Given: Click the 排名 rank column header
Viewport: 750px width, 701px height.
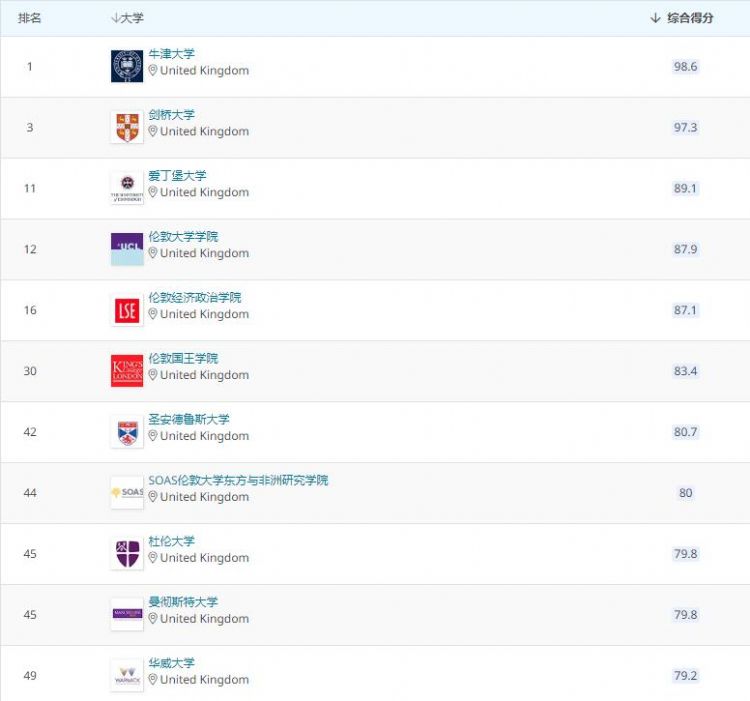Looking at the screenshot, I should tap(30, 18).
